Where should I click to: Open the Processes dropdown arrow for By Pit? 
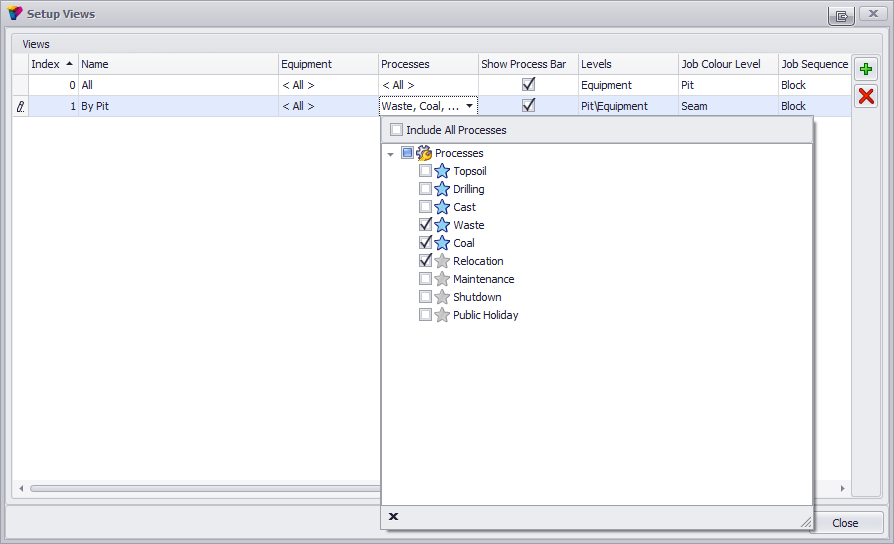[469, 106]
